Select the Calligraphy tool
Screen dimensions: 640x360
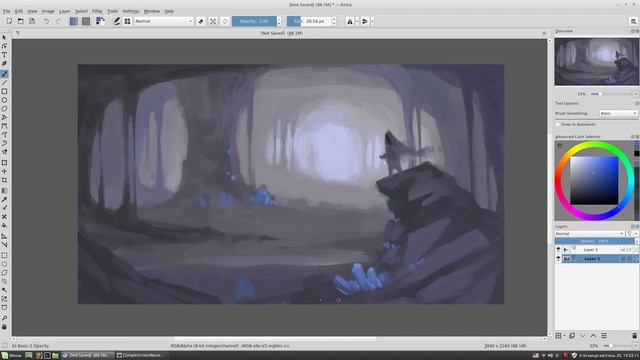click(x=4, y=64)
